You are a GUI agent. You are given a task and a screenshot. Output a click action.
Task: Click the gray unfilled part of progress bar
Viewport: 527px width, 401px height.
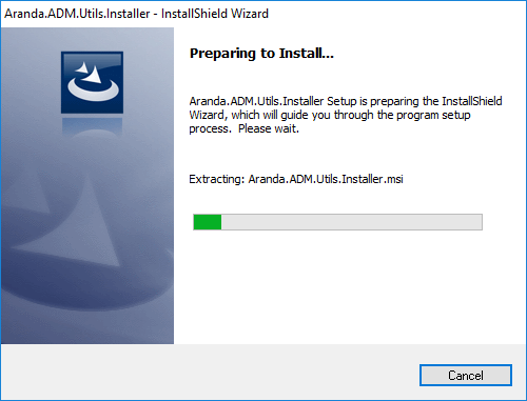point(352,222)
